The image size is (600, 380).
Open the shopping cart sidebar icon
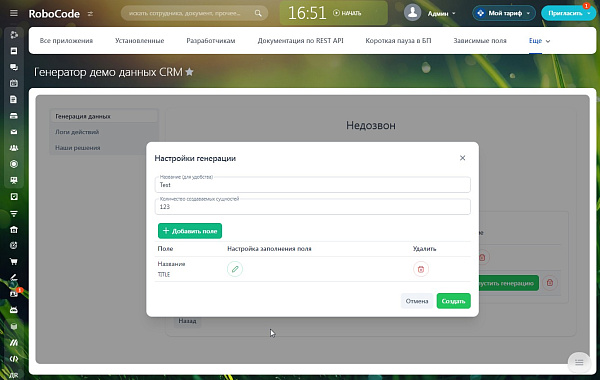click(x=14, y=262)
